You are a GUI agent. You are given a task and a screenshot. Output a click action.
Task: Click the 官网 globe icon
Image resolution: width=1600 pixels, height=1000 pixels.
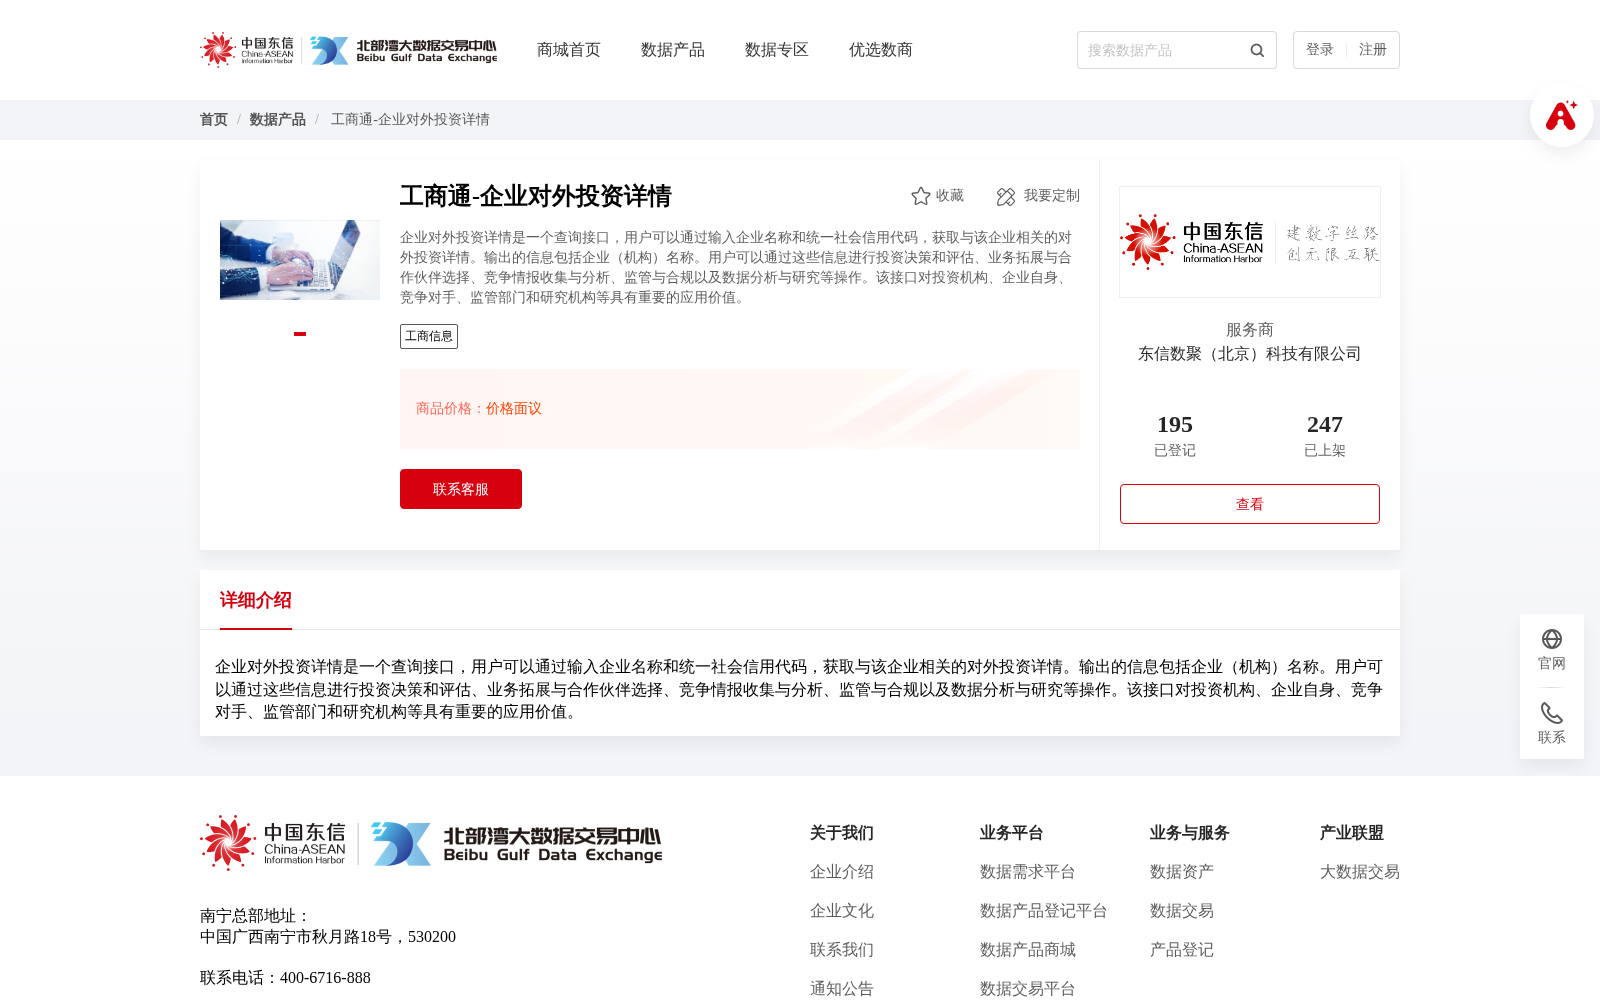coord(1552,639)
